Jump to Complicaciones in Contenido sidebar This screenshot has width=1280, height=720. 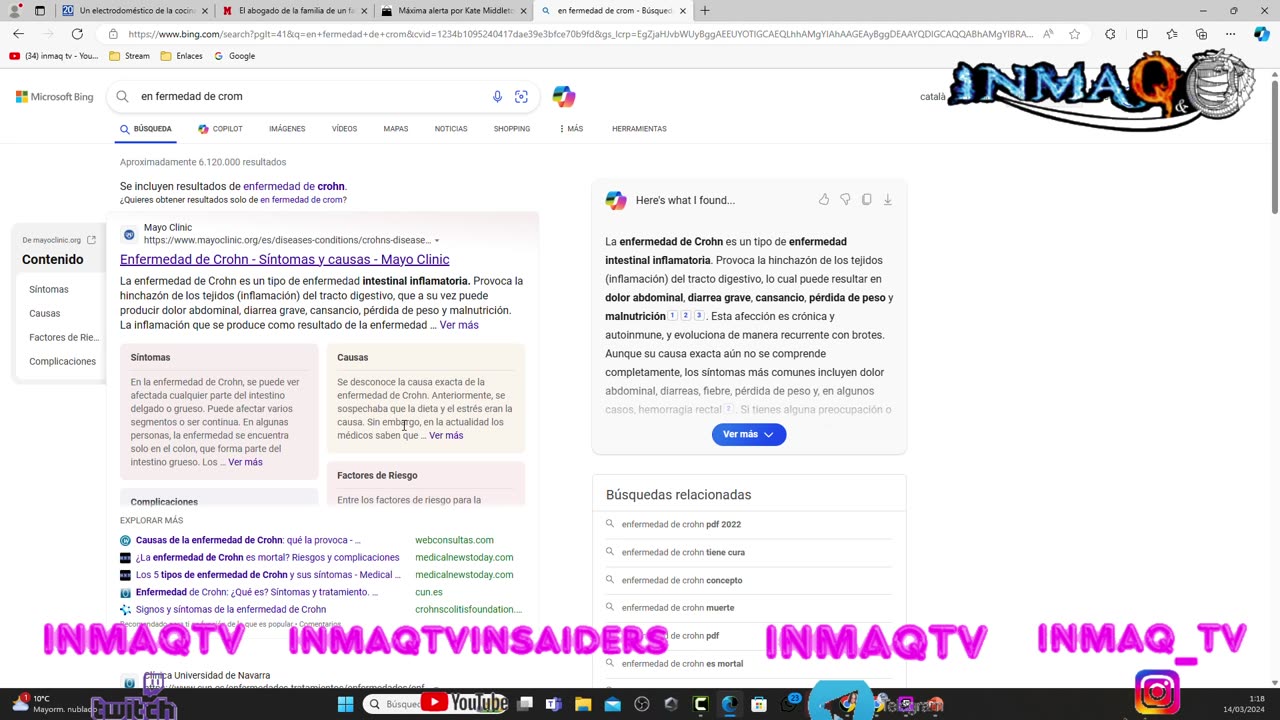tap(63, 361)
